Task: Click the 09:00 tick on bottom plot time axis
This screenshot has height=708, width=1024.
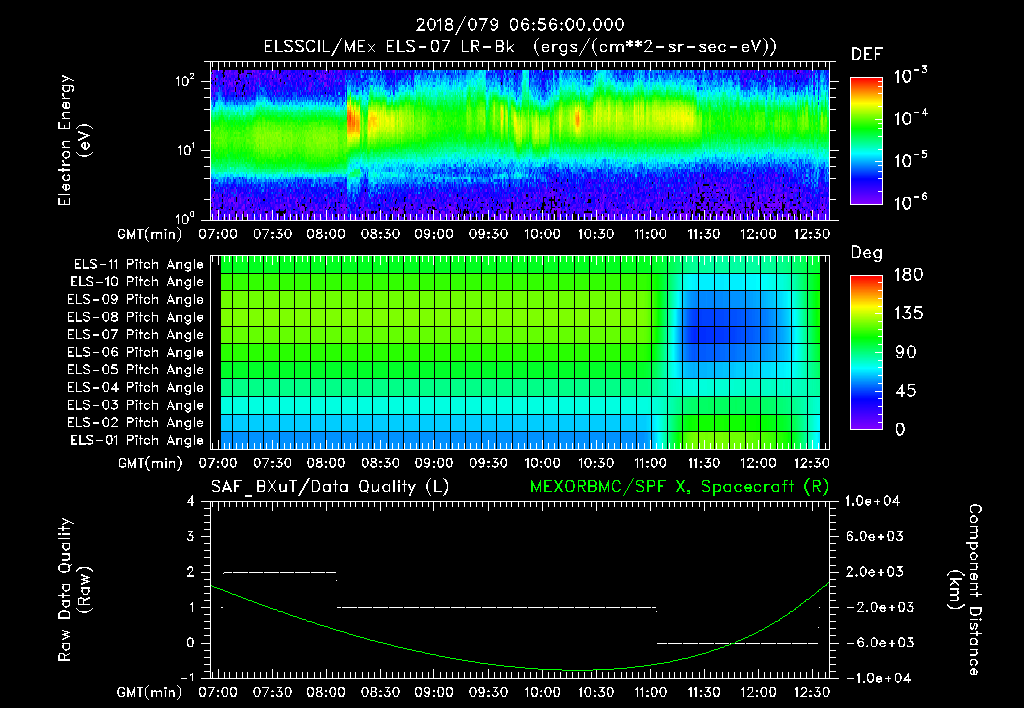Action: click(434, 692)
